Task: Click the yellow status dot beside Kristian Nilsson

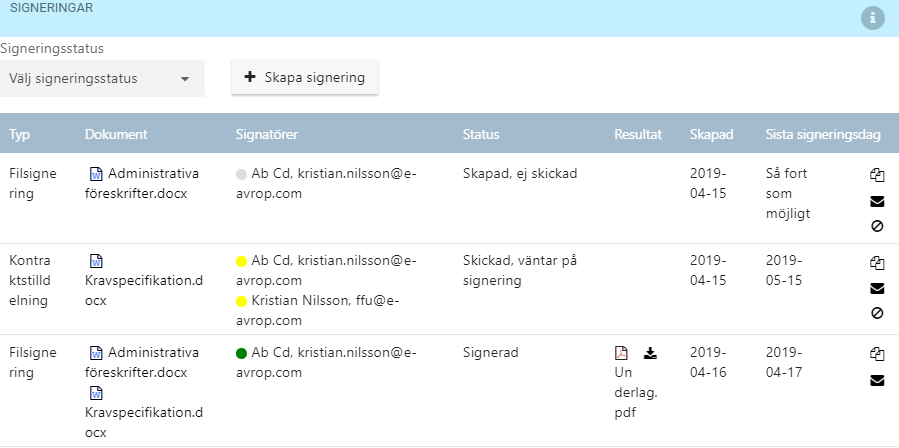Action: [241, 302]
